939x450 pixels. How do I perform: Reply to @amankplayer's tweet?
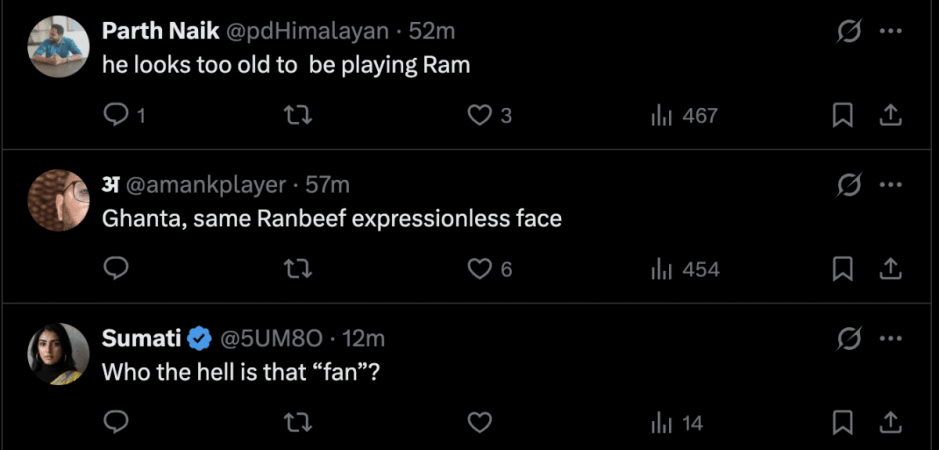(x=117, y=269)
